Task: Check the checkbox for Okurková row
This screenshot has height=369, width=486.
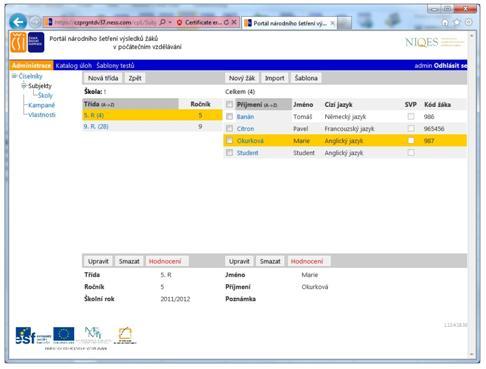Action: [x=229, y=140]
